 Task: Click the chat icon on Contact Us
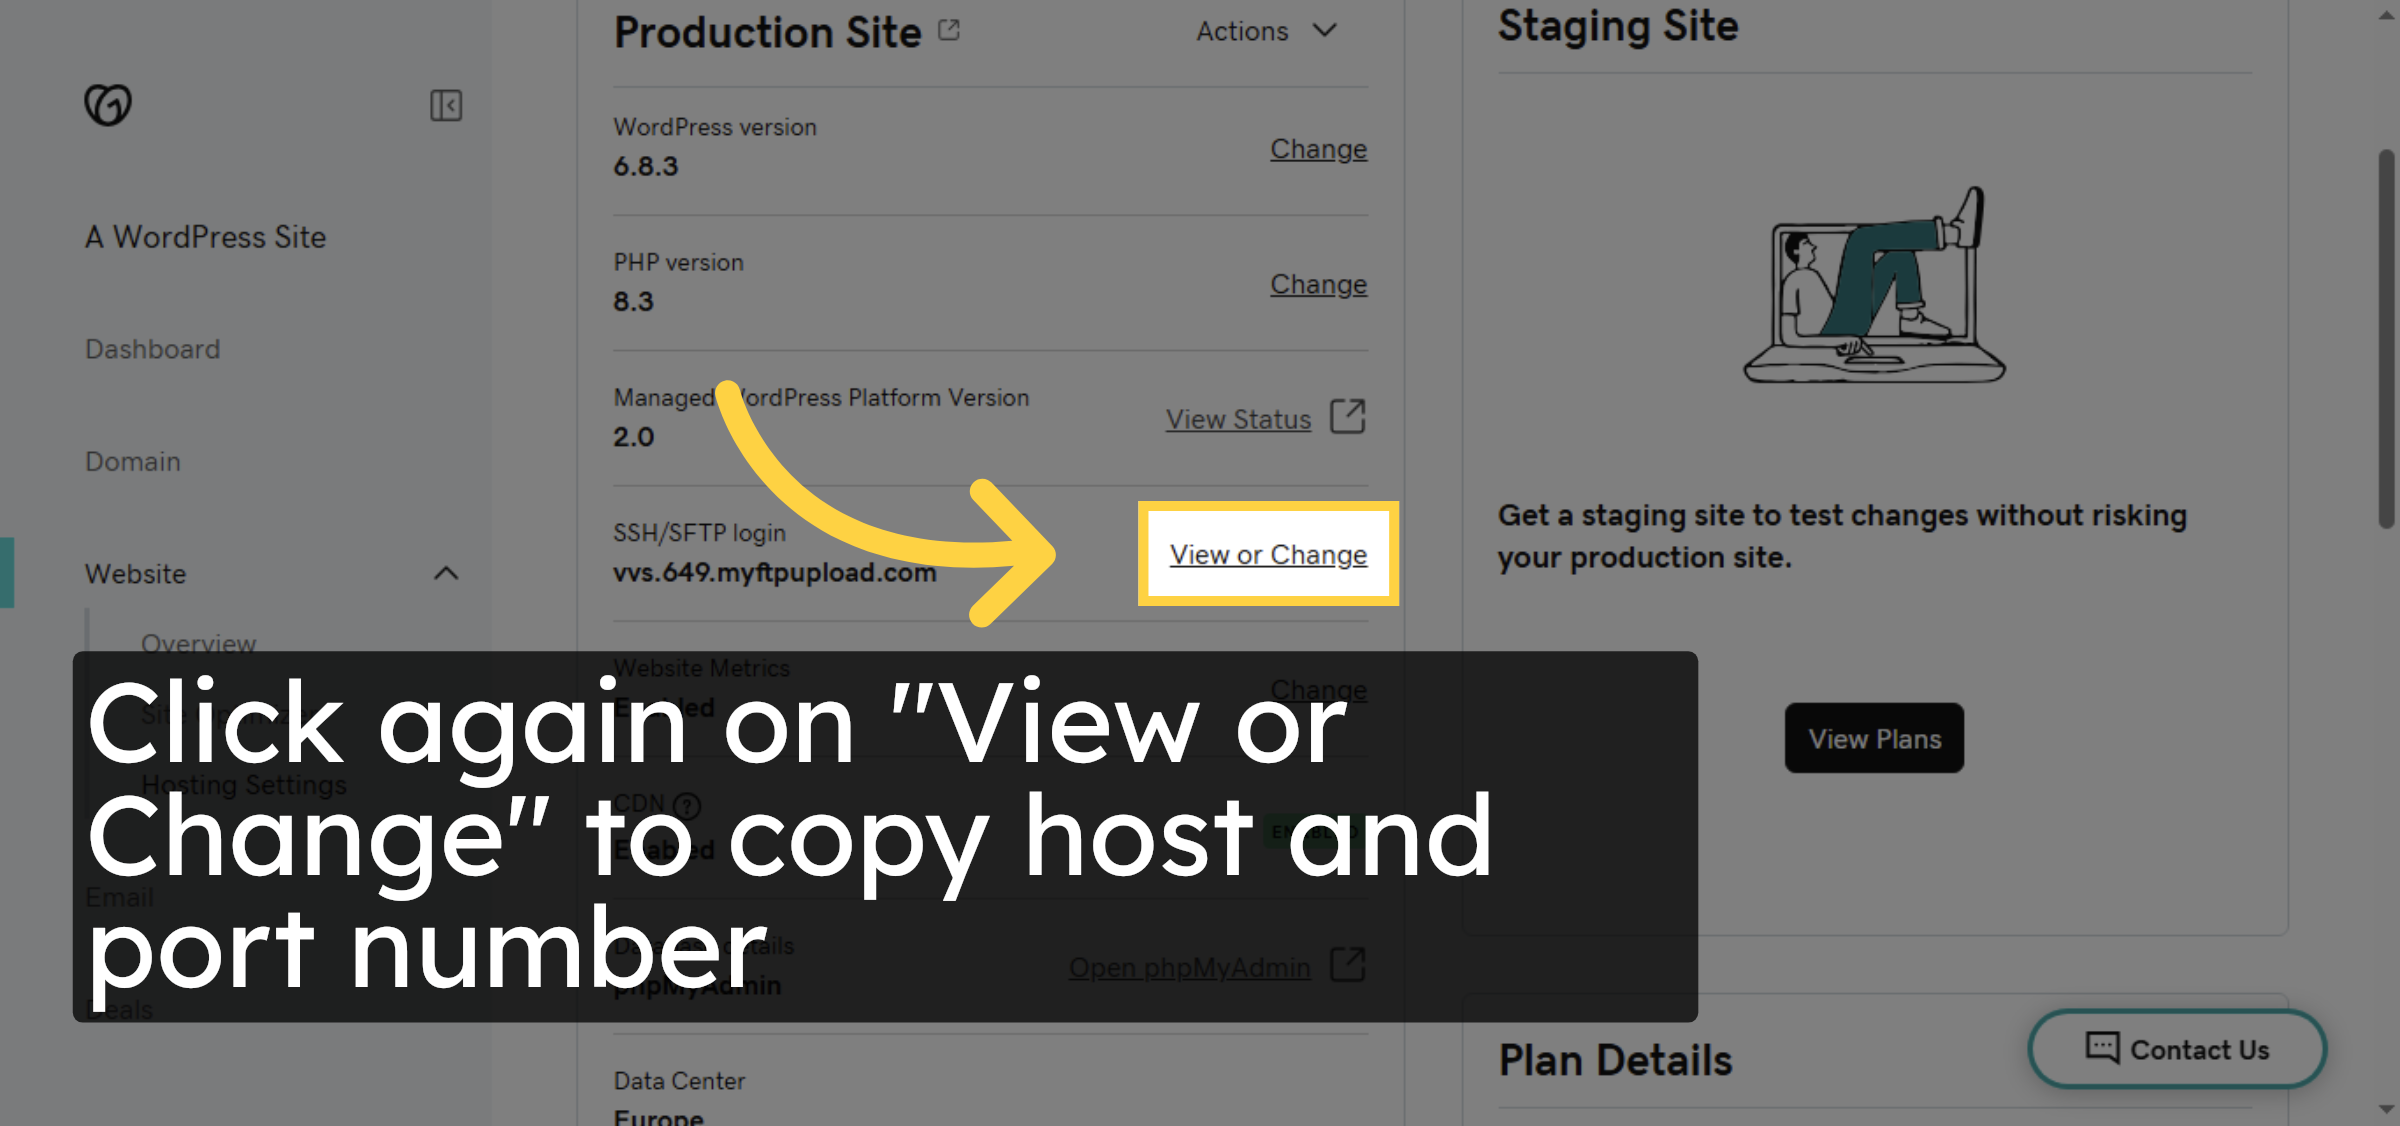[x=2103, y=1048]
